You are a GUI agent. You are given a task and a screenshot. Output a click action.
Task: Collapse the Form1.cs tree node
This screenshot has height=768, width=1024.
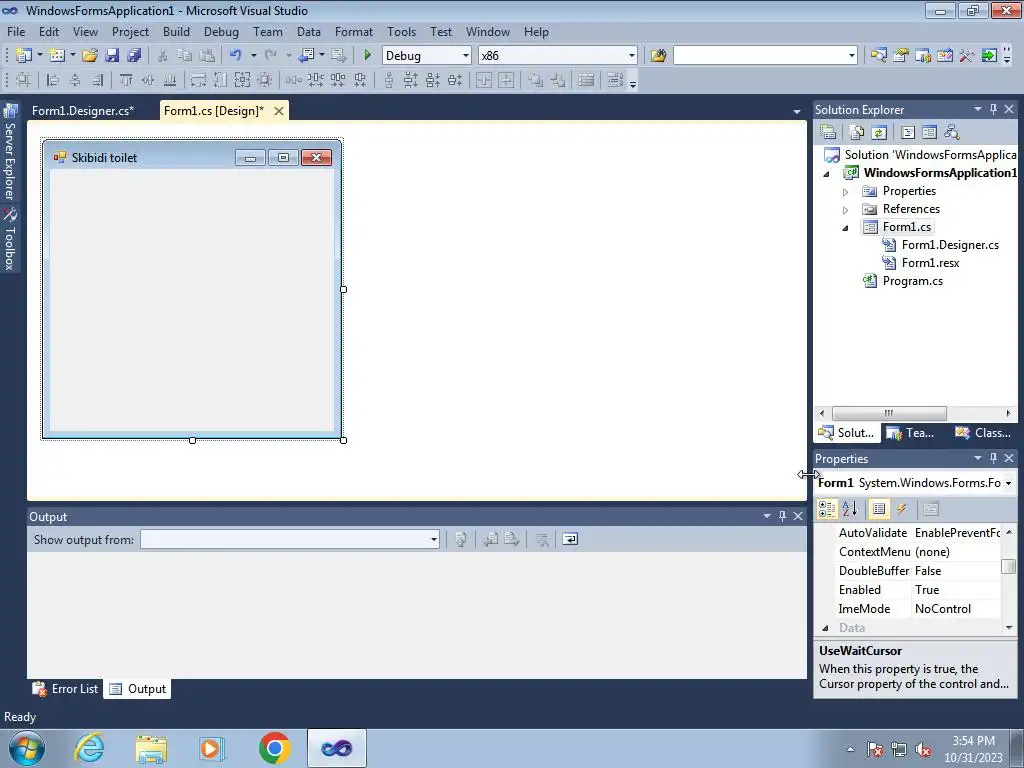tap(845, 228)
